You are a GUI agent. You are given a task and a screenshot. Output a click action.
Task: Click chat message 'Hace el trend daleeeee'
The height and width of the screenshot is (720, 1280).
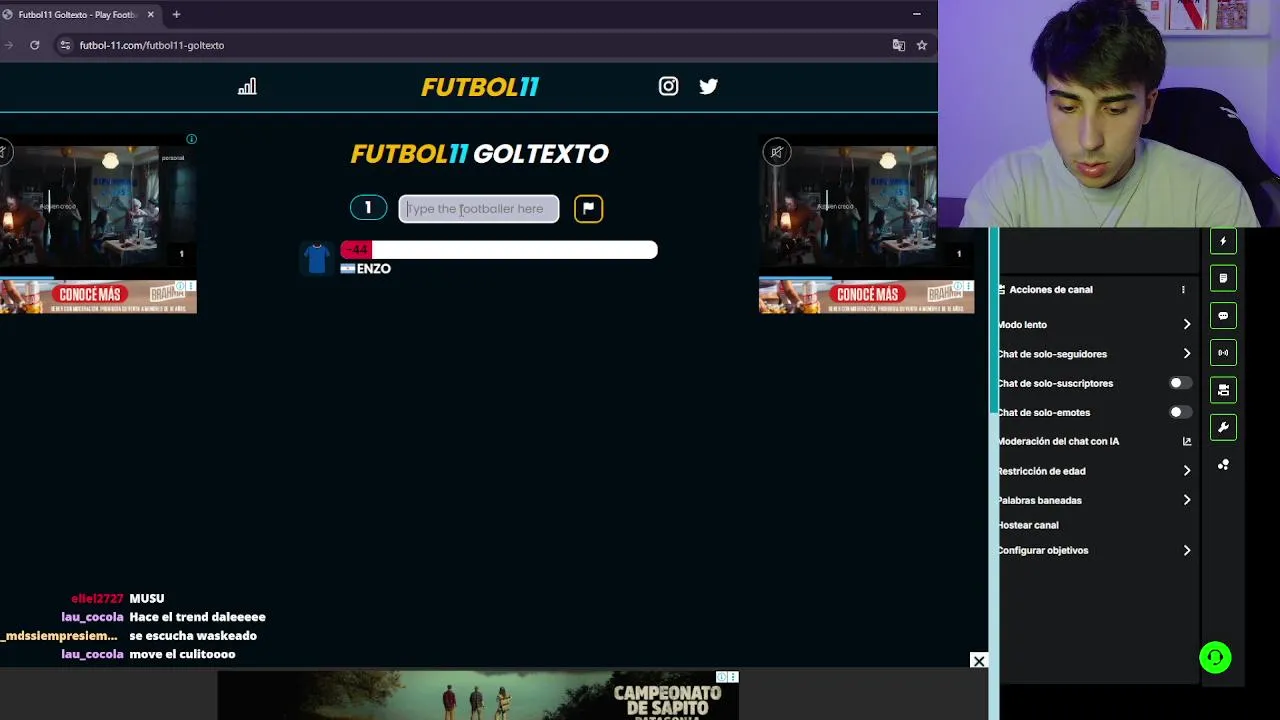pyautogui.click(x=197, y=617)
